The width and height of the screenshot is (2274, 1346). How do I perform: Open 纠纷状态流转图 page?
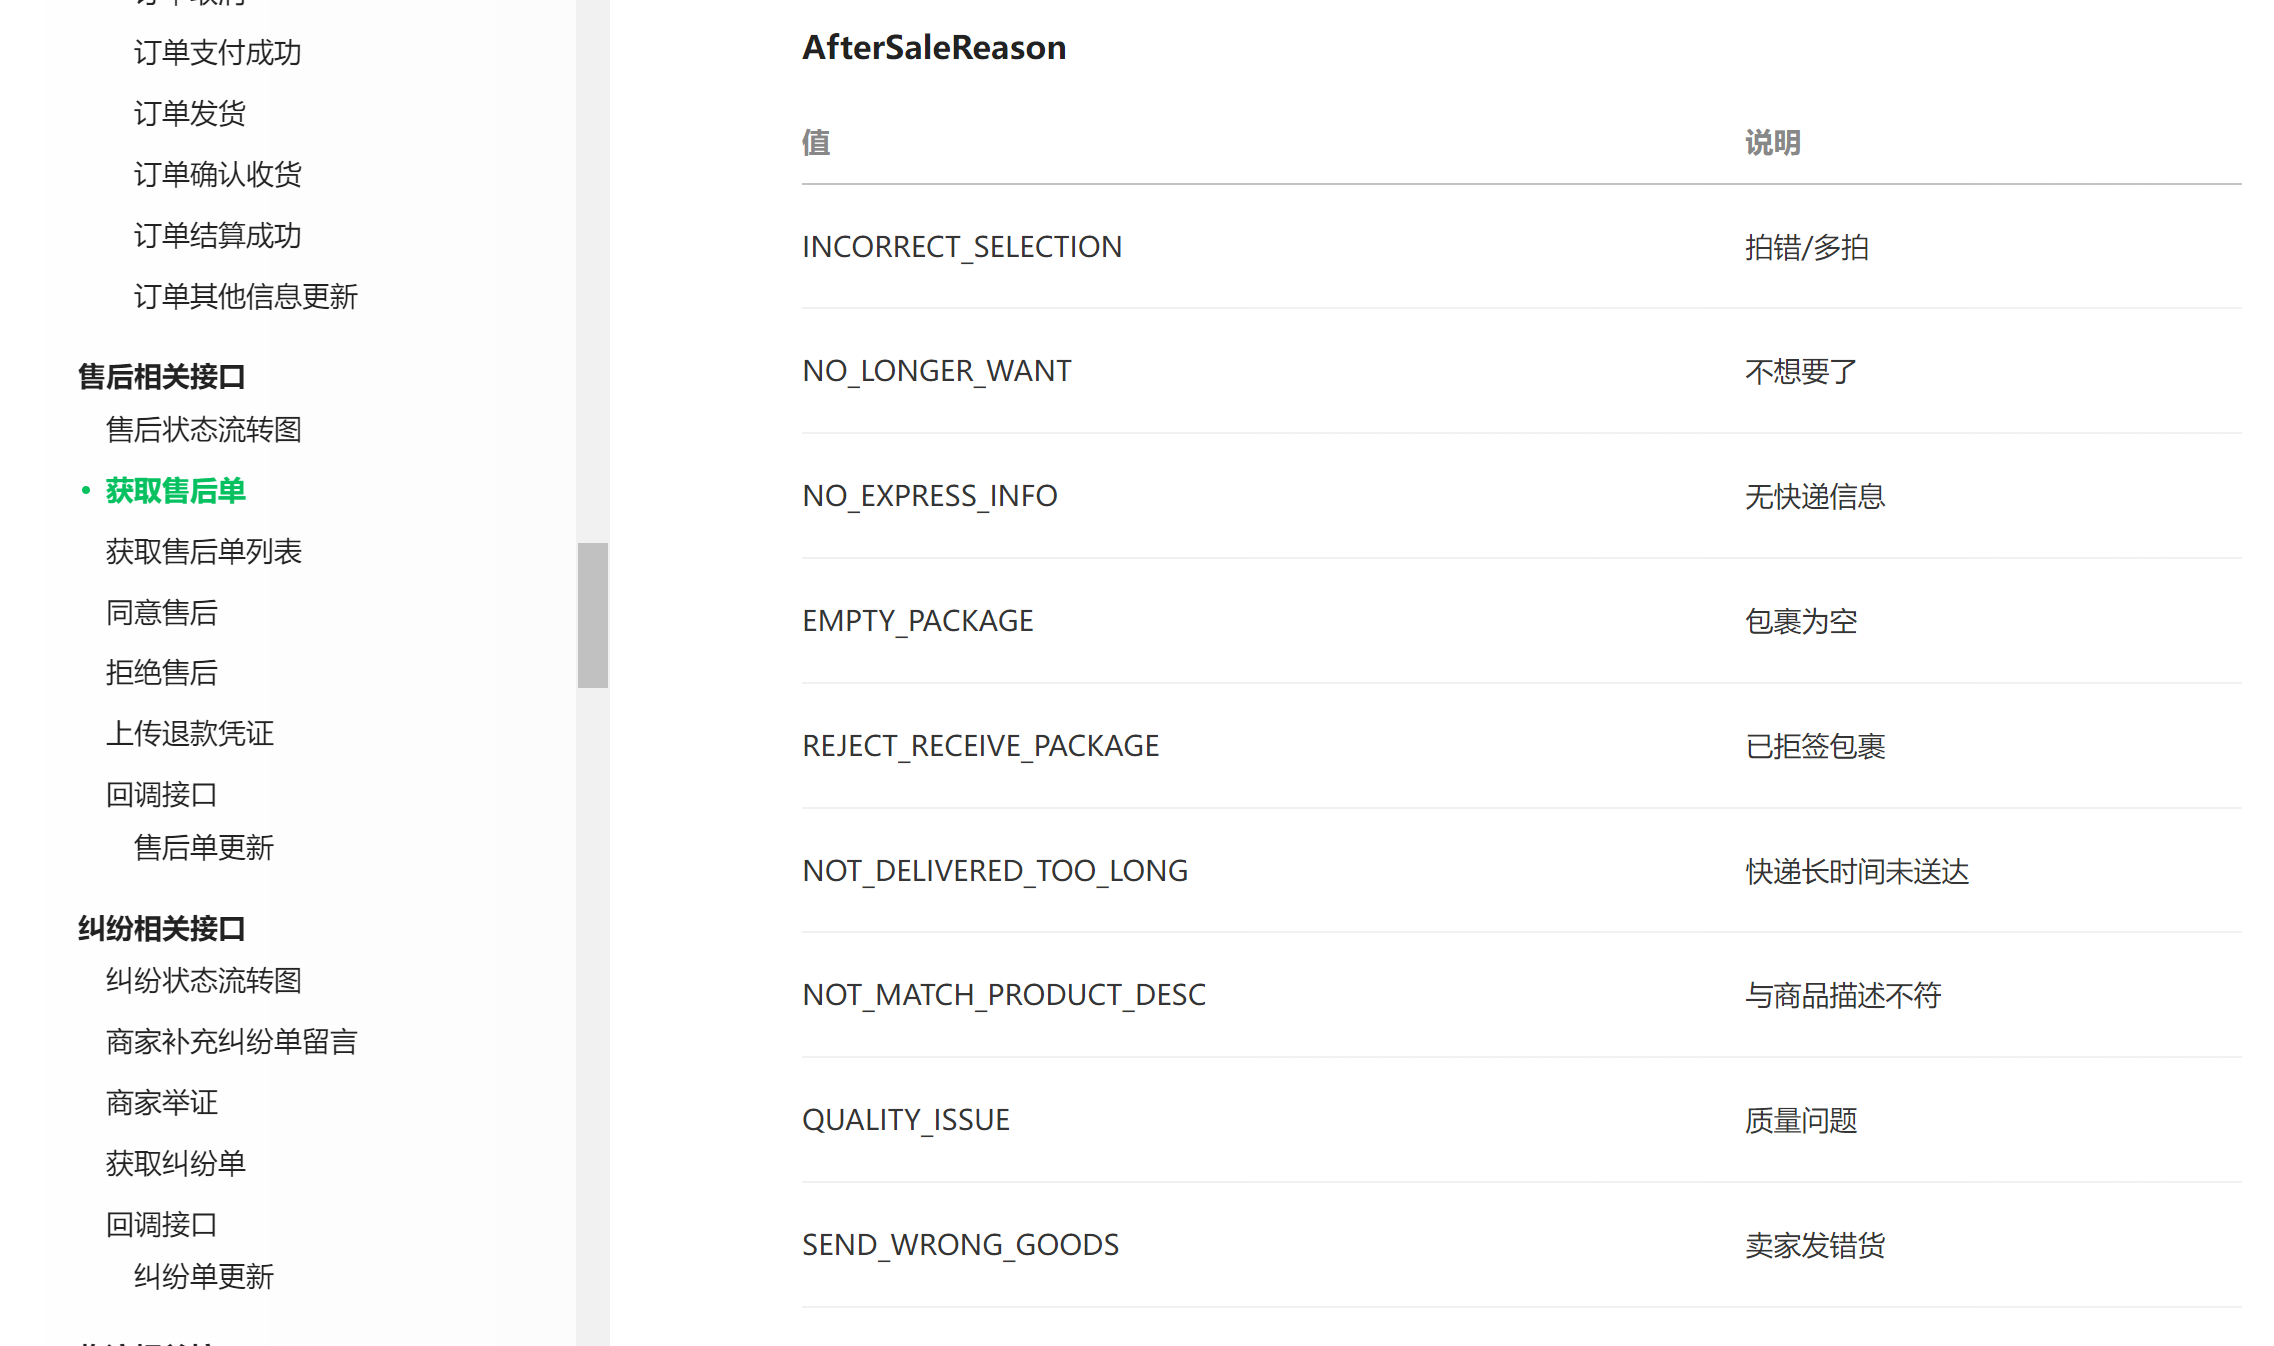[x=203, y=981]
